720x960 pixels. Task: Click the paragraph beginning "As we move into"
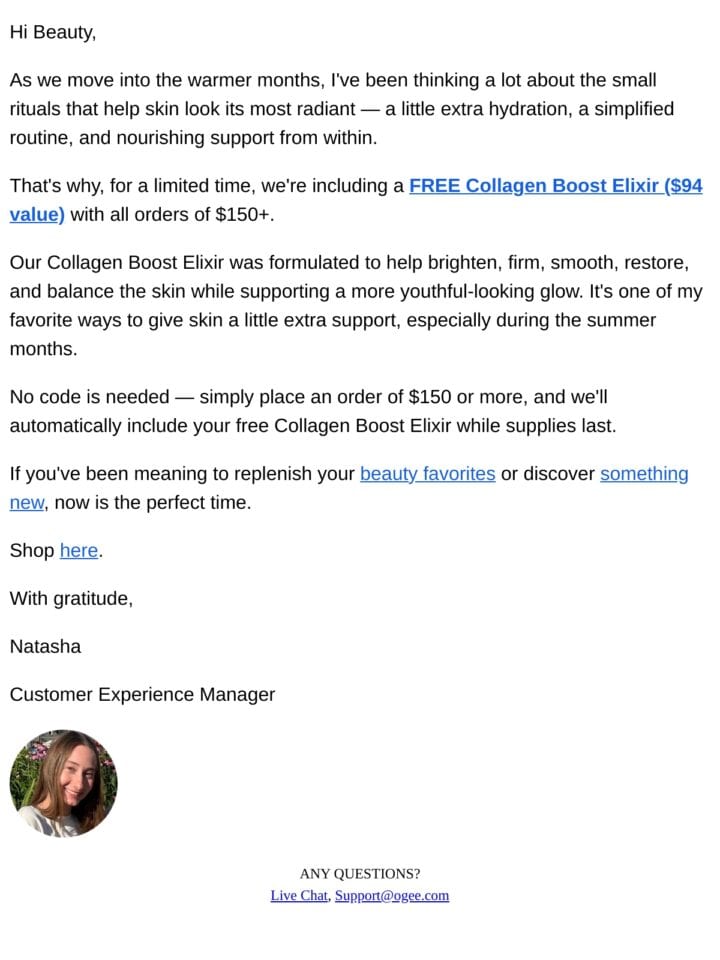342,109
